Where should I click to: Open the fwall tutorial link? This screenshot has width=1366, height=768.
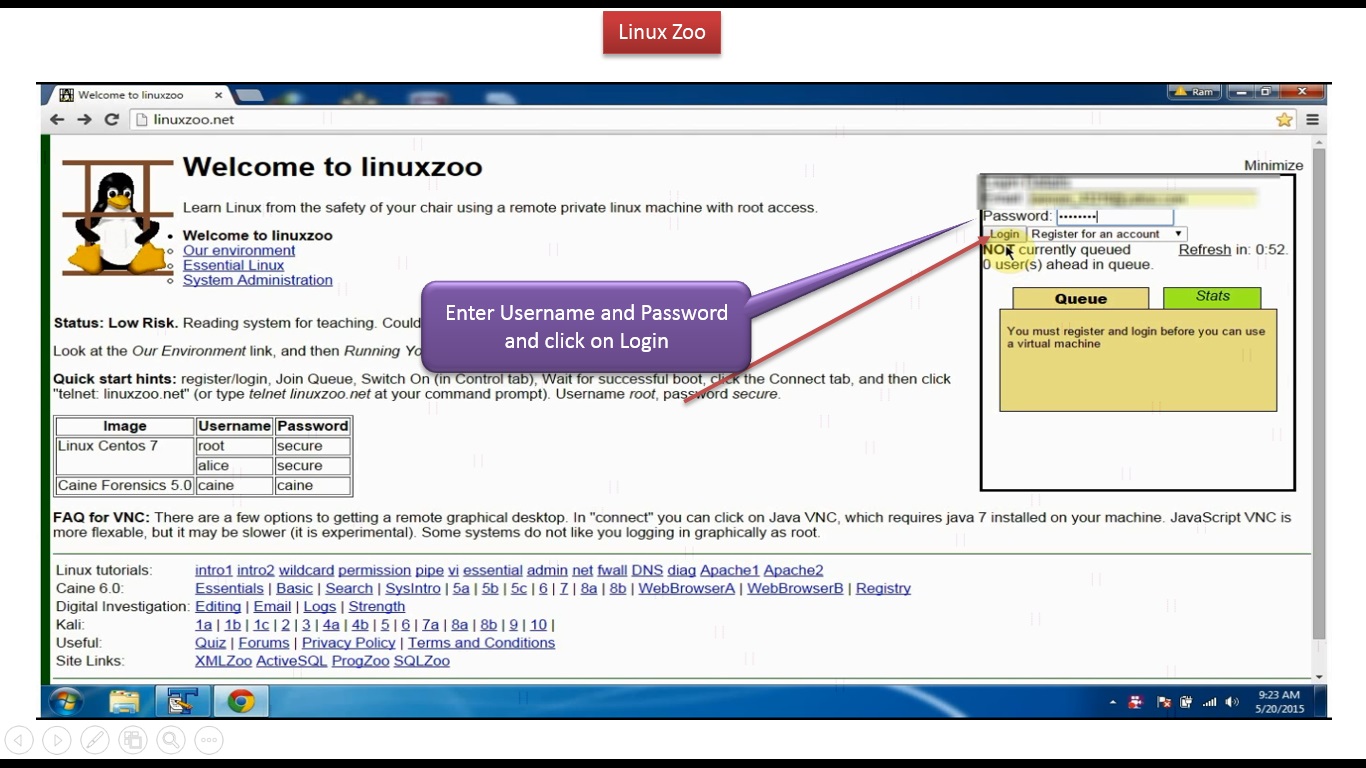coord(612,571)
